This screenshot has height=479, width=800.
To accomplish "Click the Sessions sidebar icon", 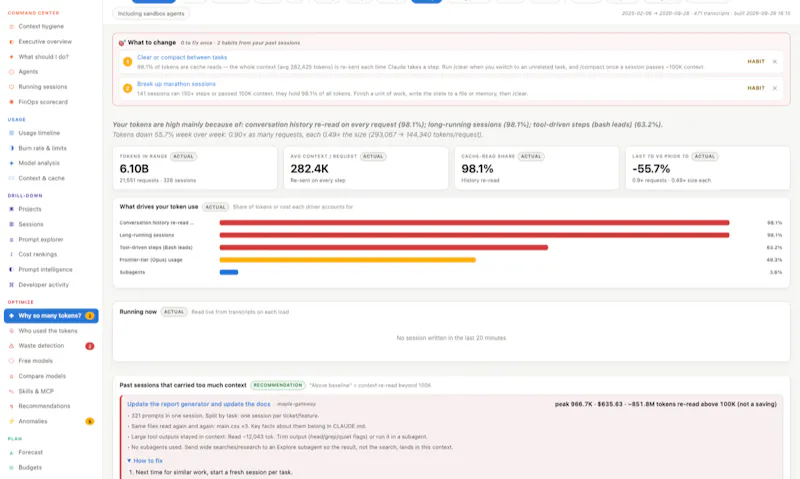I will click(x=11, y=224).
